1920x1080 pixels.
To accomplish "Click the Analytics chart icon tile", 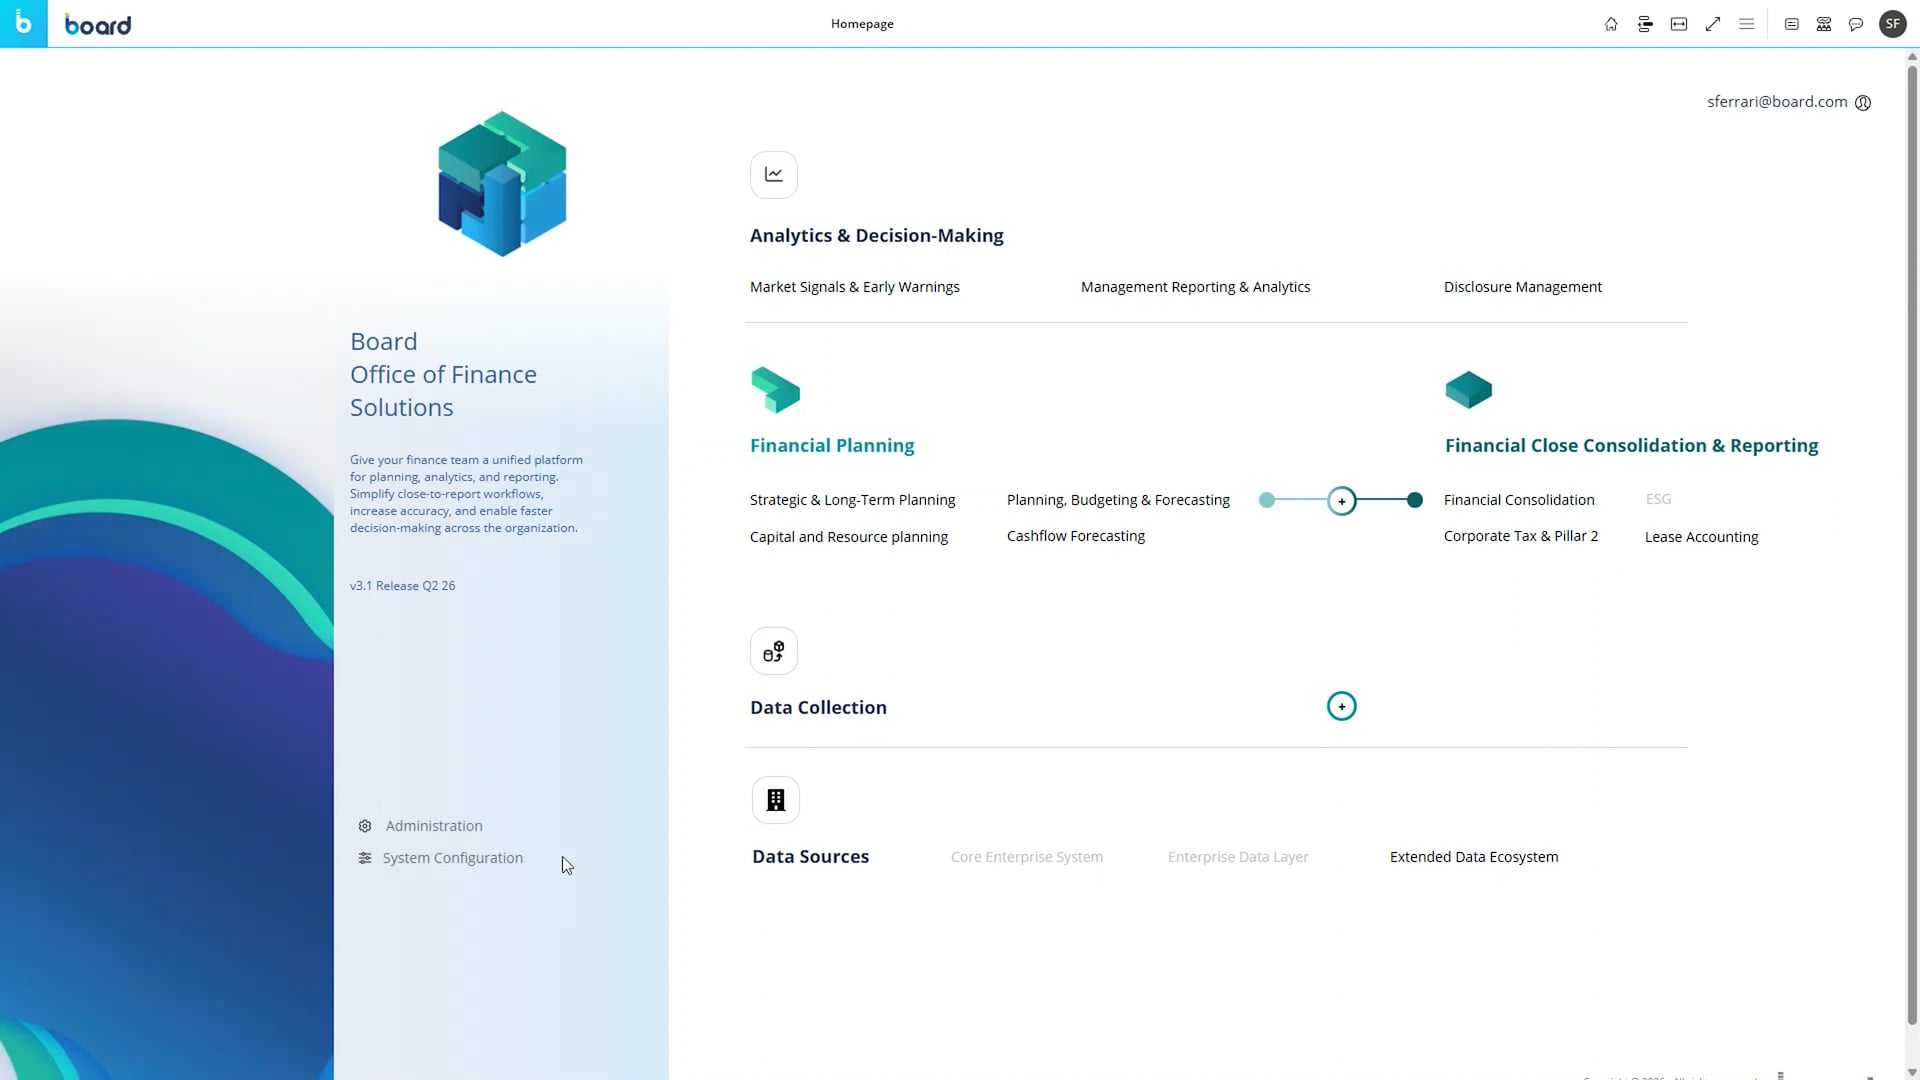I will 774,175.
